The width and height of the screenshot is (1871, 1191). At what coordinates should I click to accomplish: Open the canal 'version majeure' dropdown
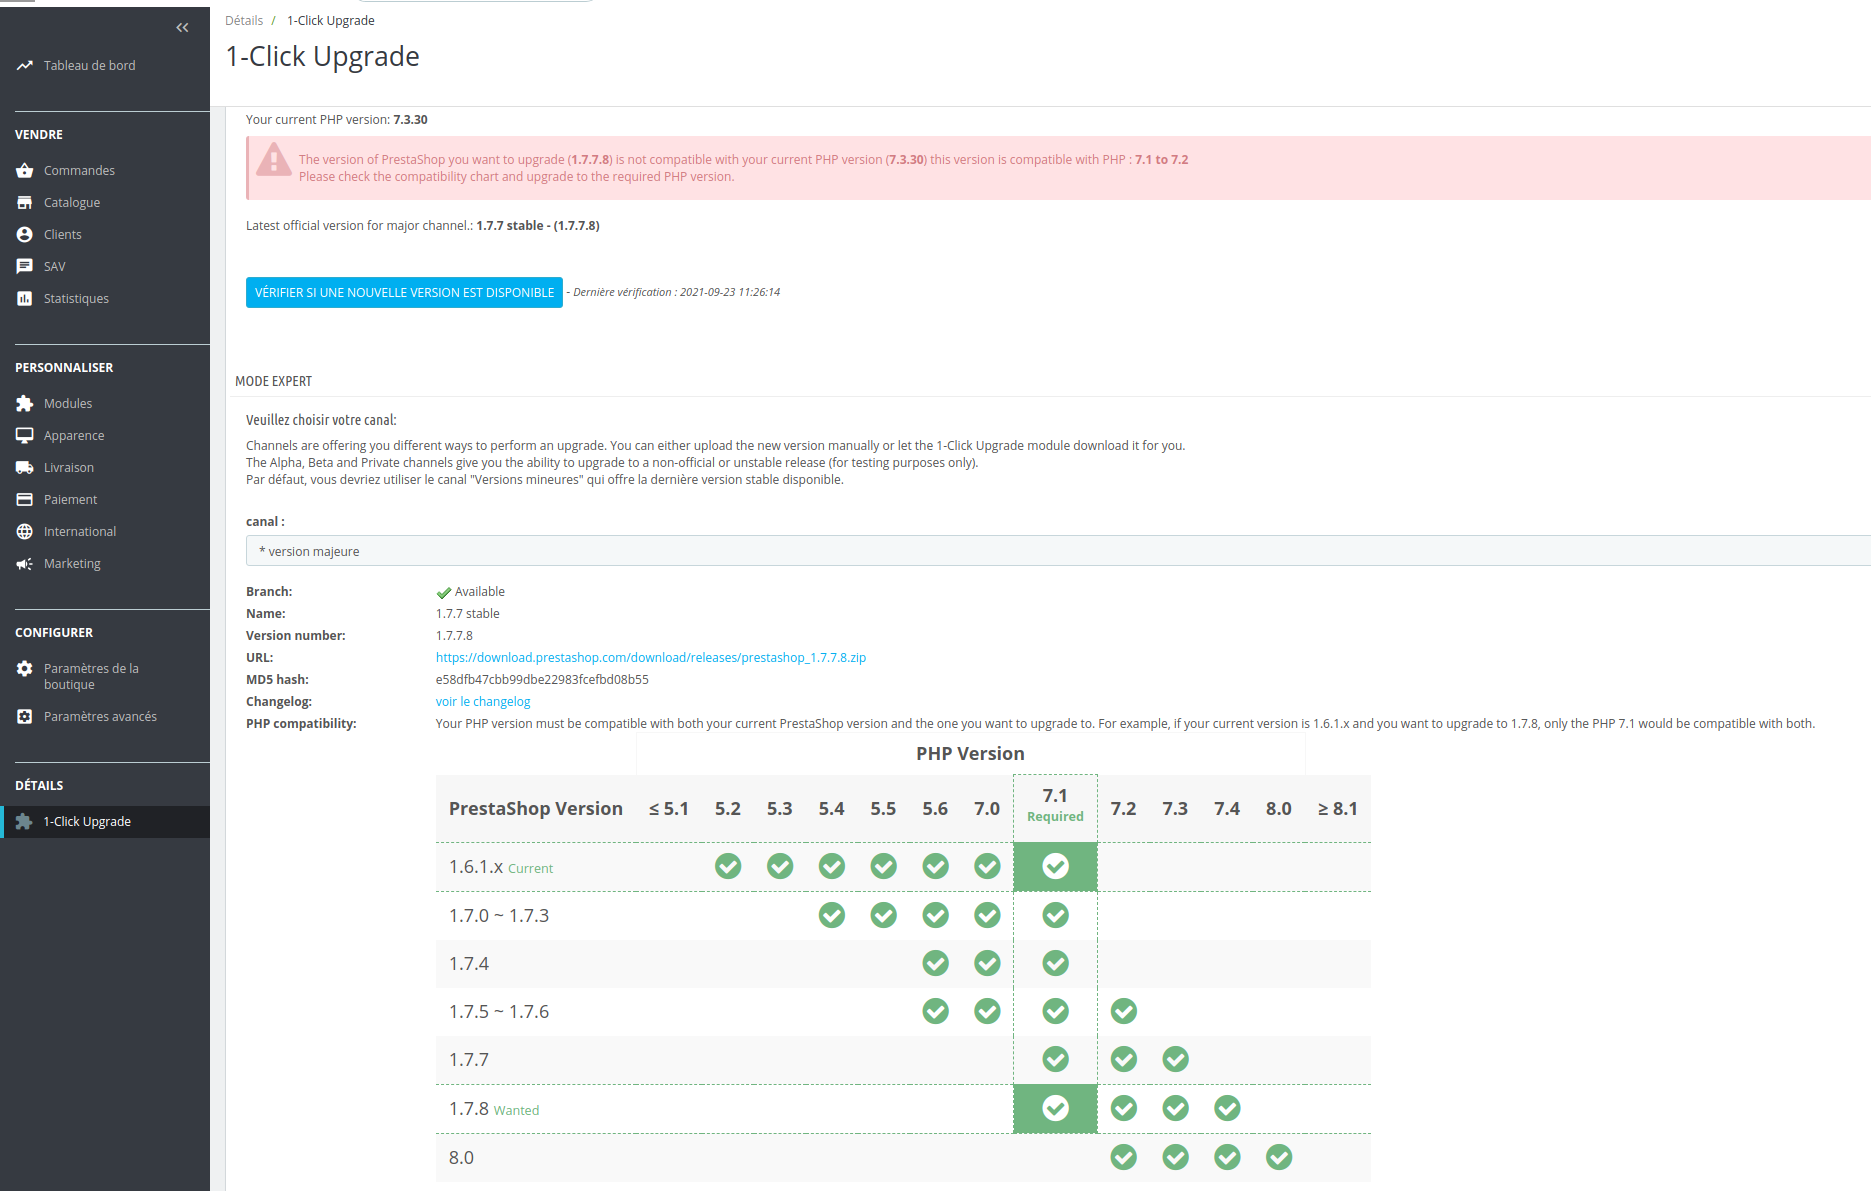pos(1058,551)
